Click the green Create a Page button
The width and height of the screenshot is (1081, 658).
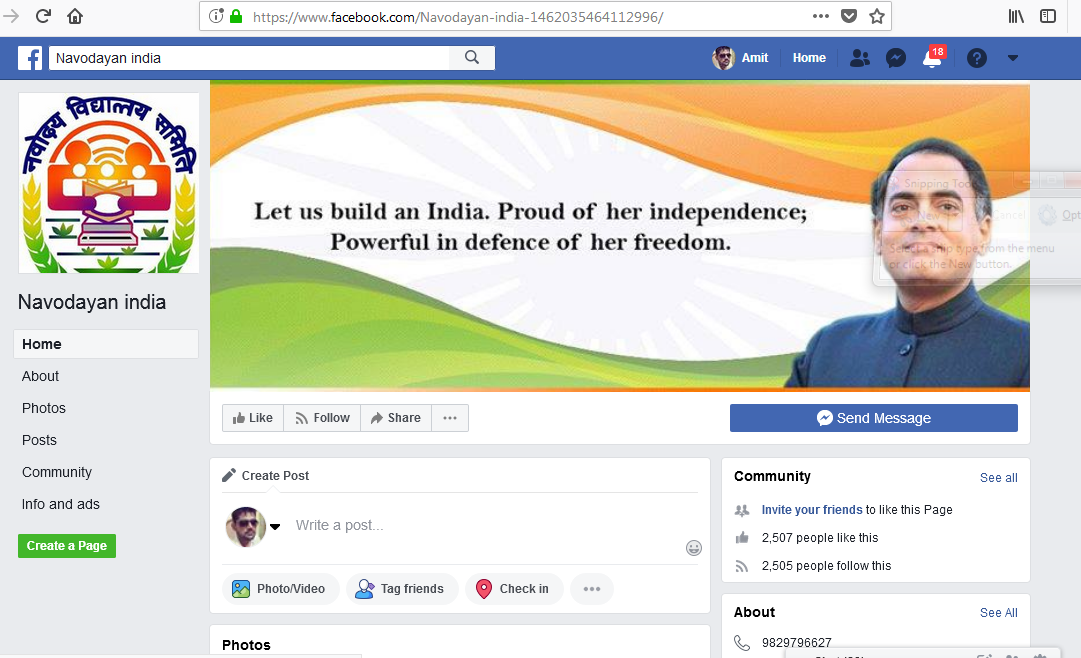tap(67, 546)
